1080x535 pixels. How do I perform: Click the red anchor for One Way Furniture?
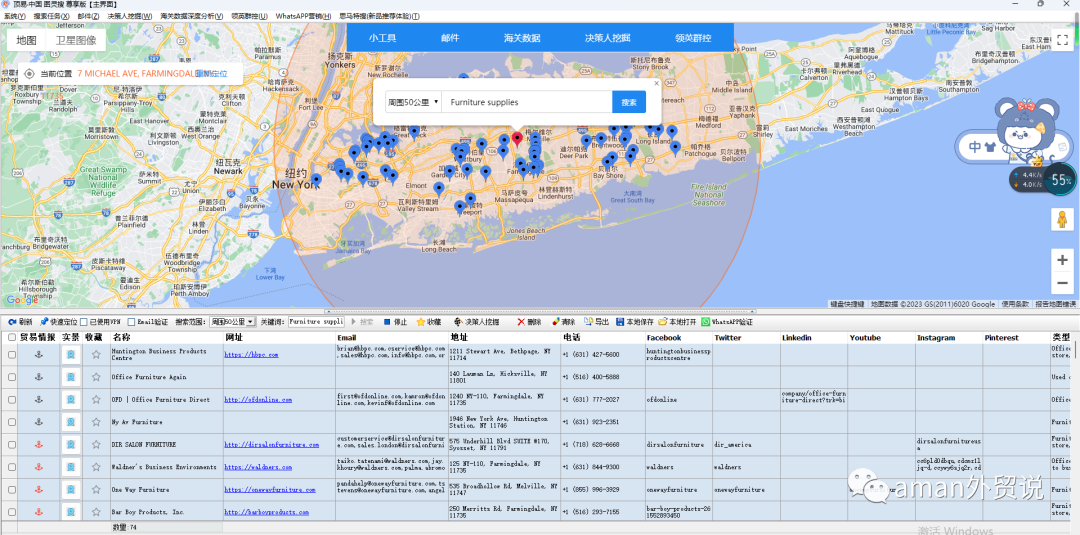pos(39,490)
